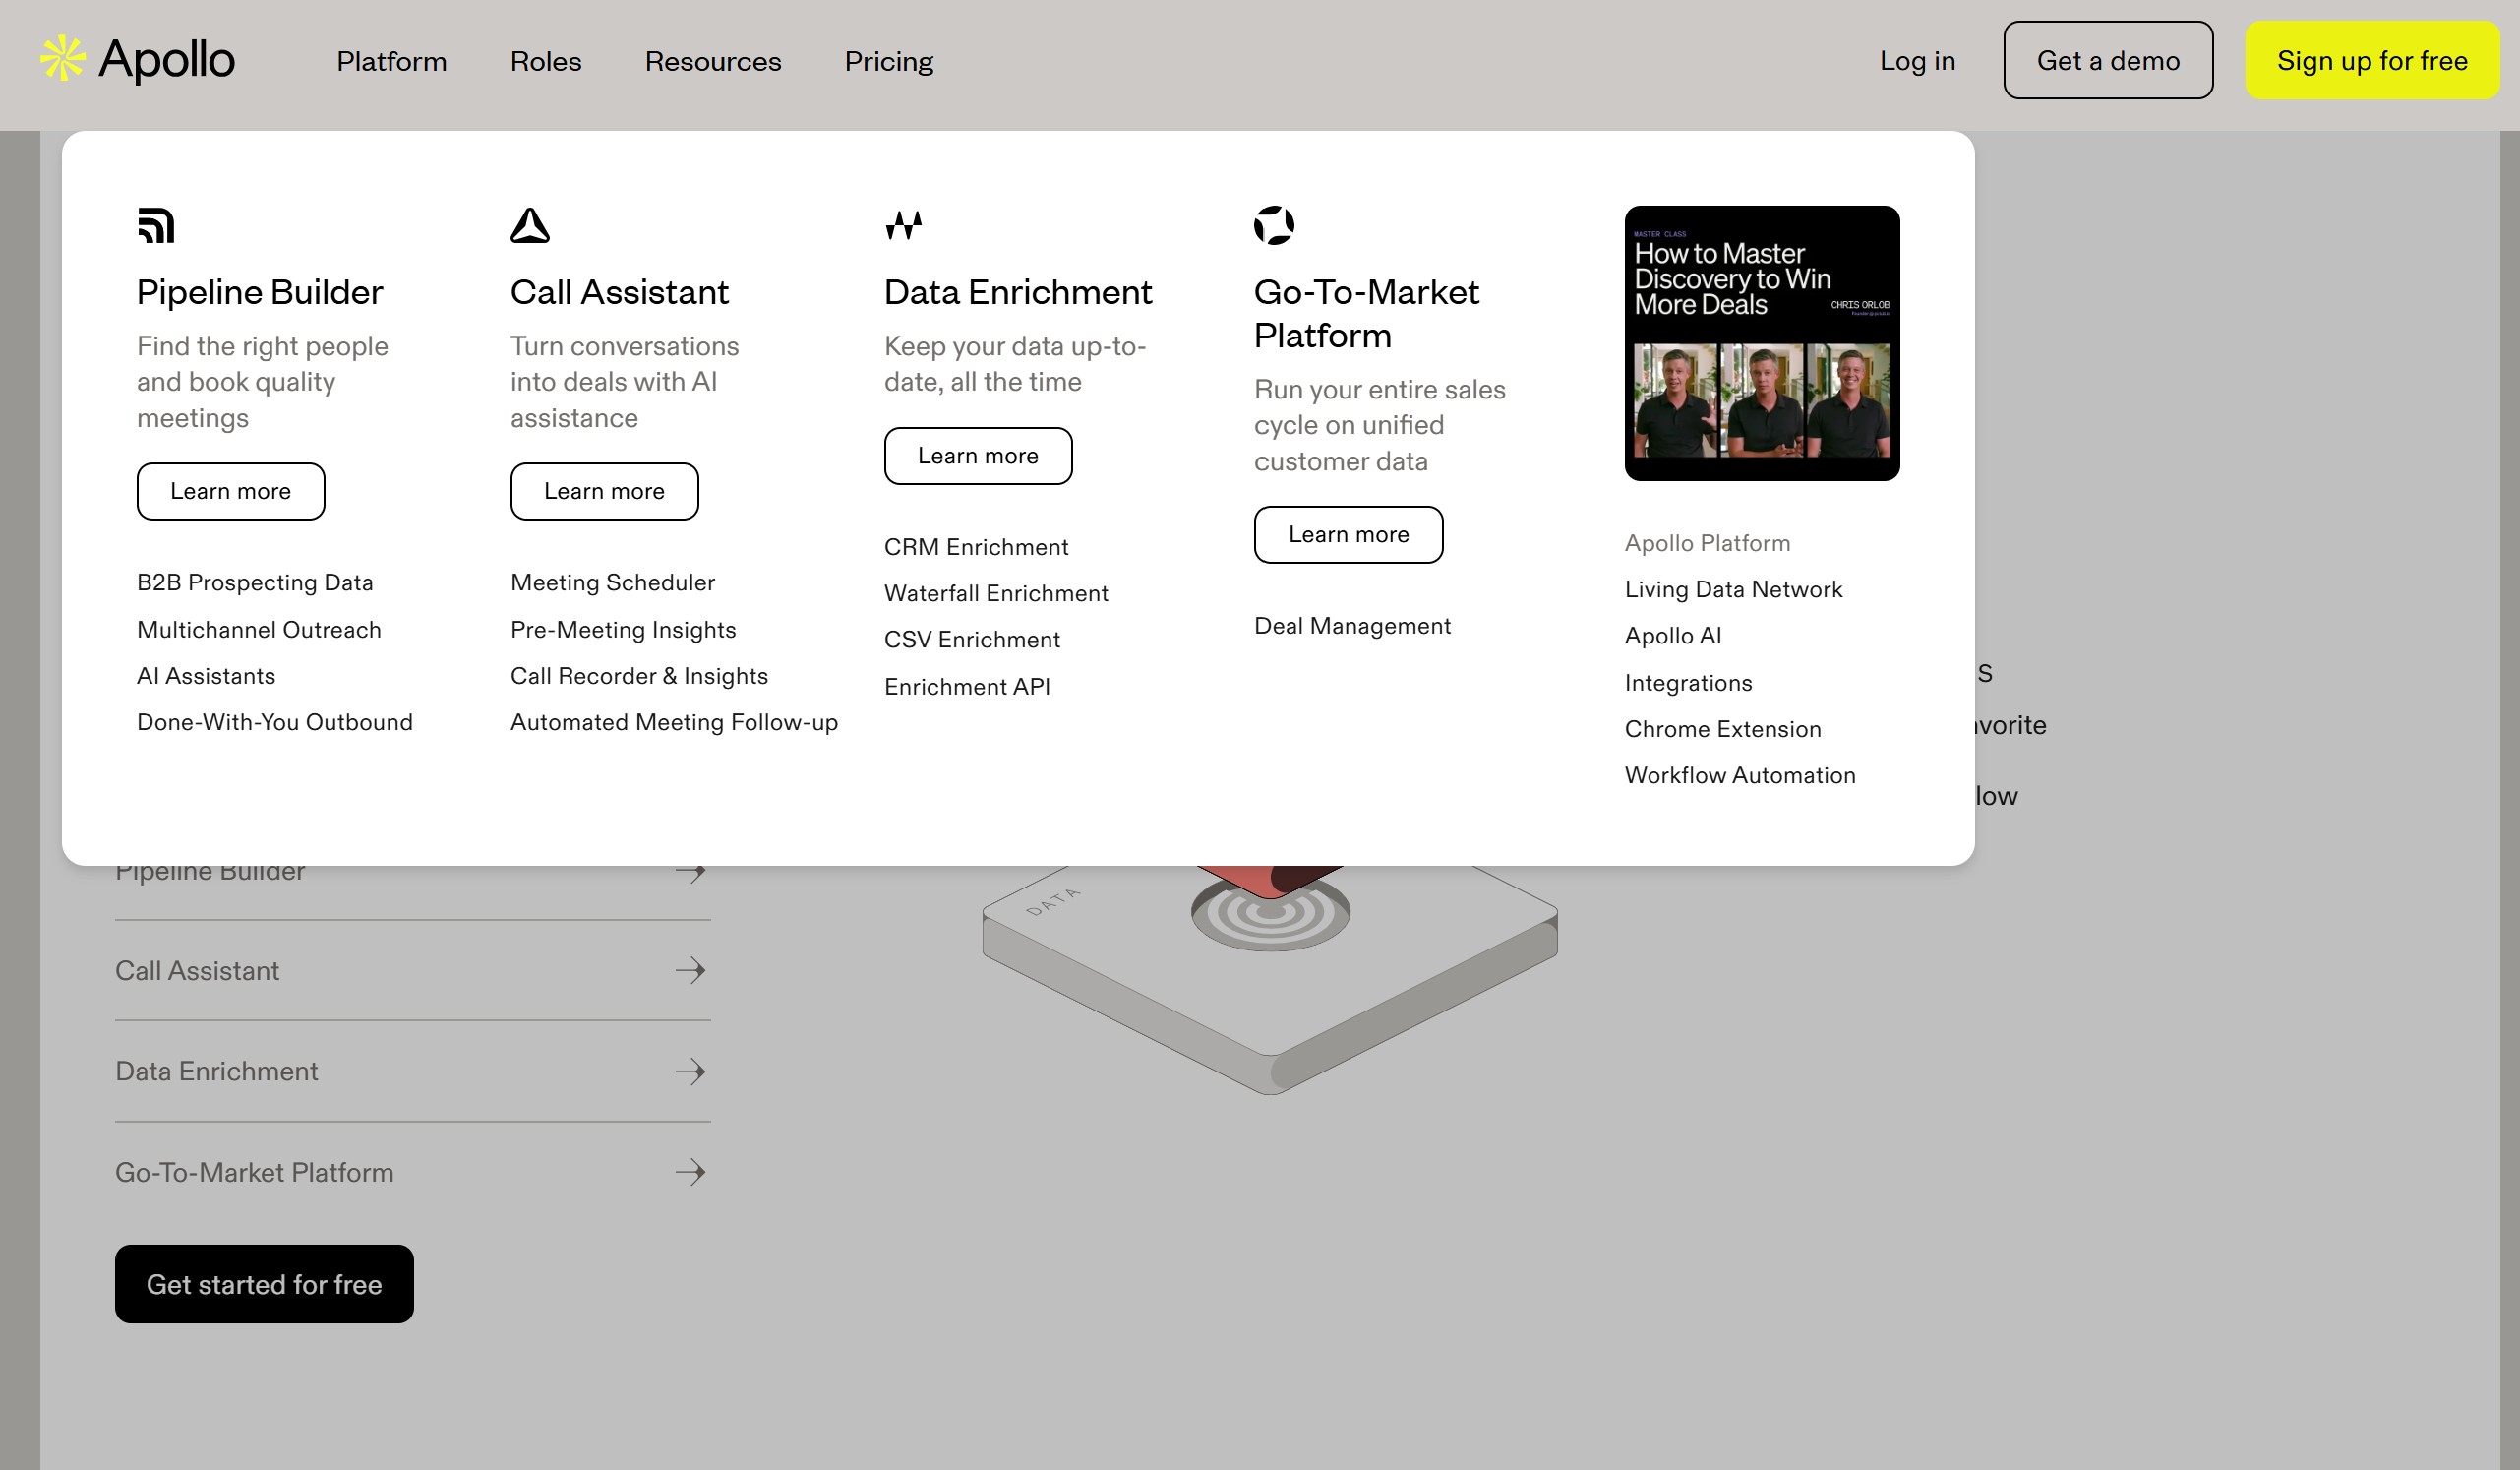Click the Call Assistant heading in menu
This screenshot has height=1470, width=2520.
coord(619,292)
